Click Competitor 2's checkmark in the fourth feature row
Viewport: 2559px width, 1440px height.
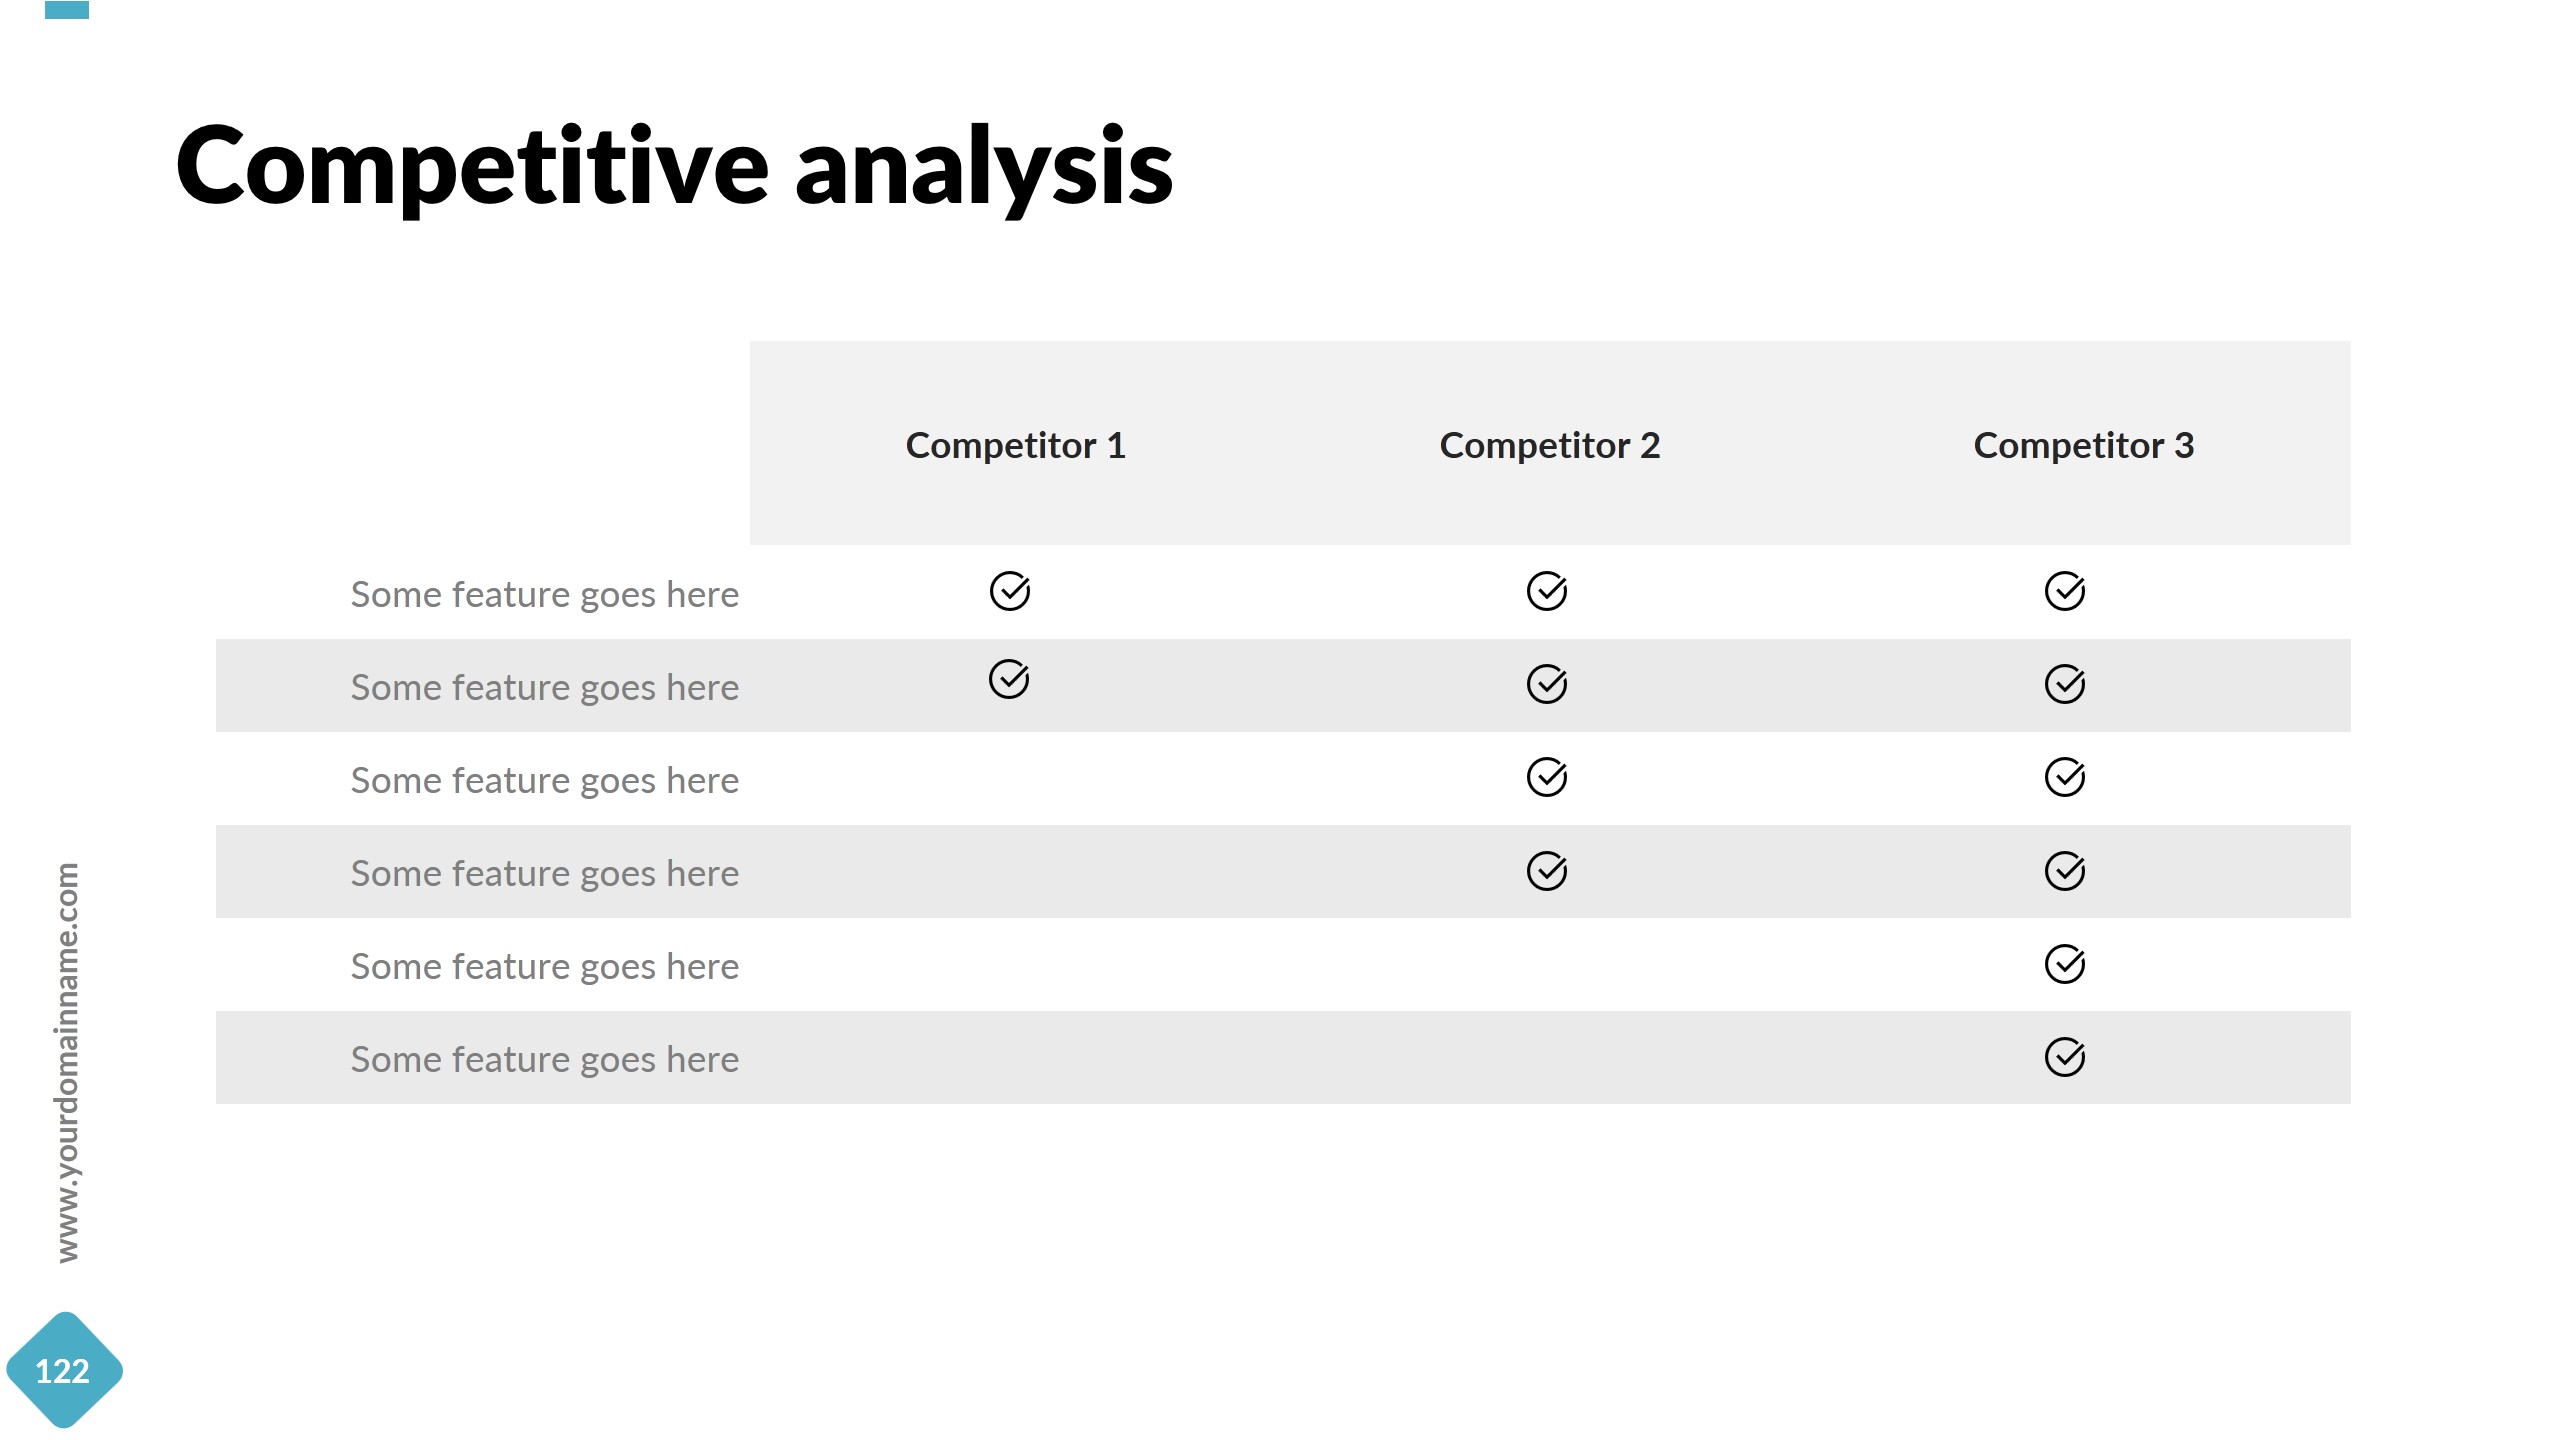pos(1546,871)
